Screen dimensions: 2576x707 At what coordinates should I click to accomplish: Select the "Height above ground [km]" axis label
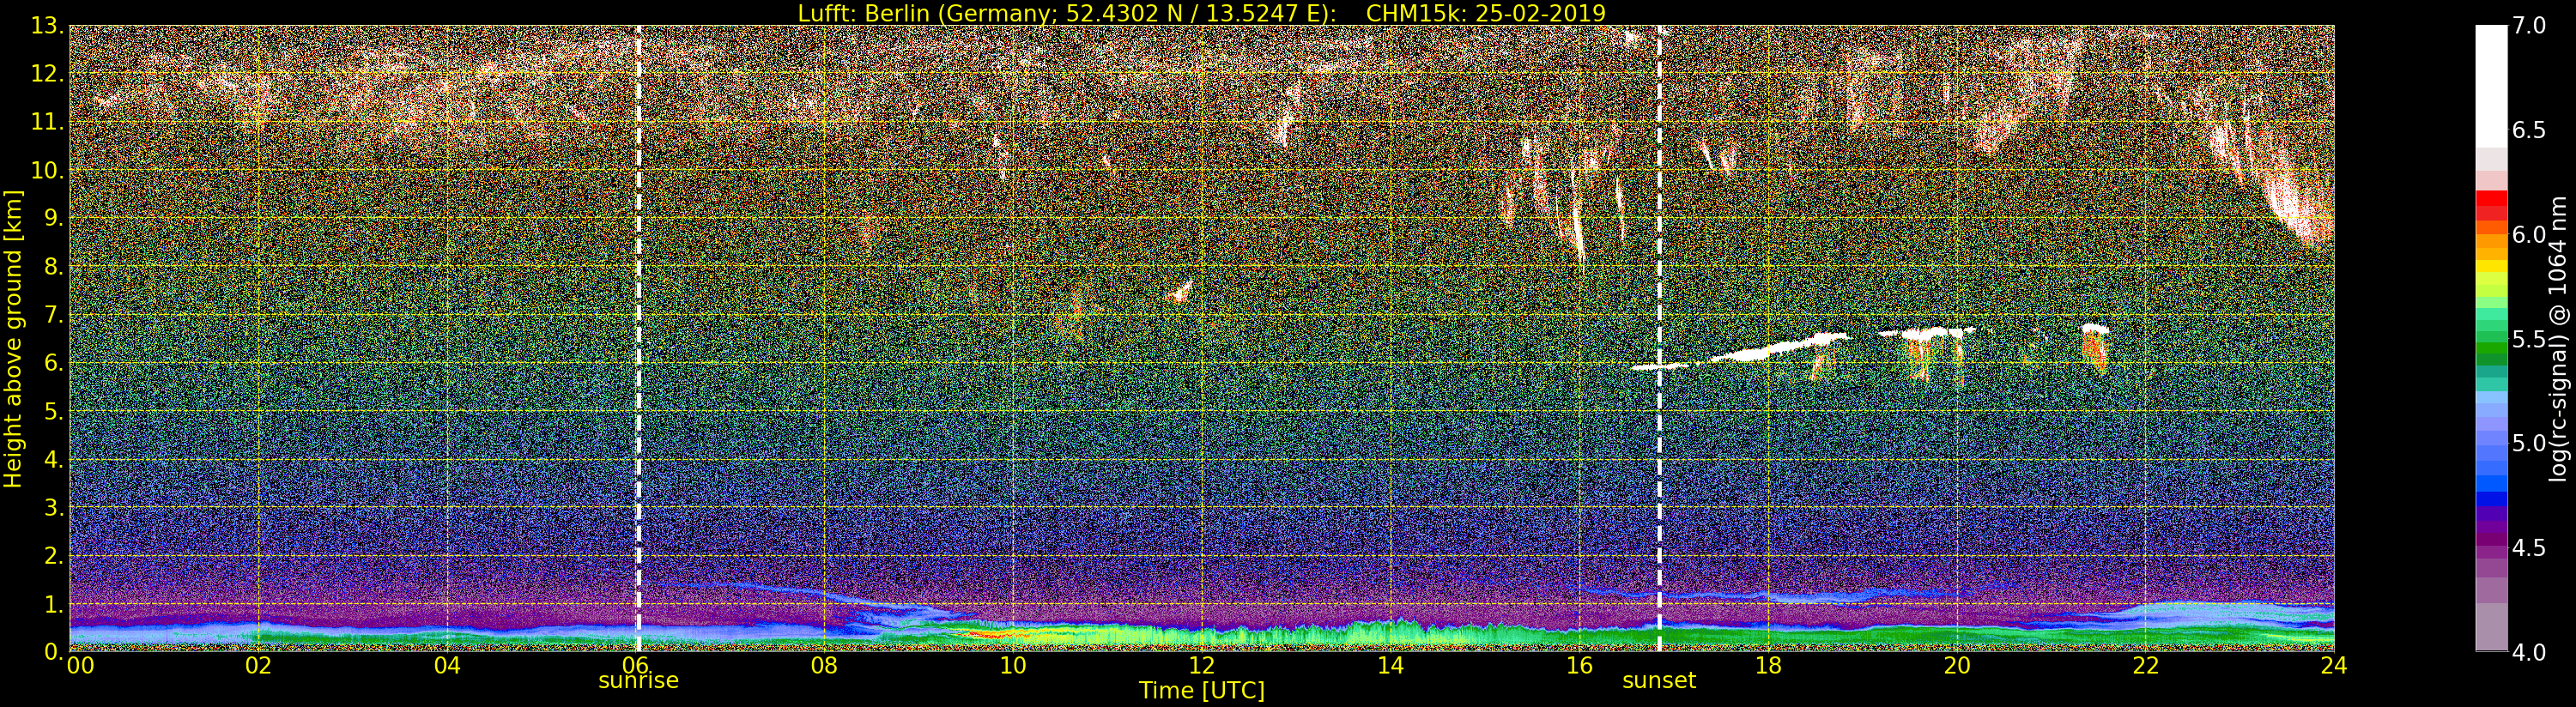(13, 339)
